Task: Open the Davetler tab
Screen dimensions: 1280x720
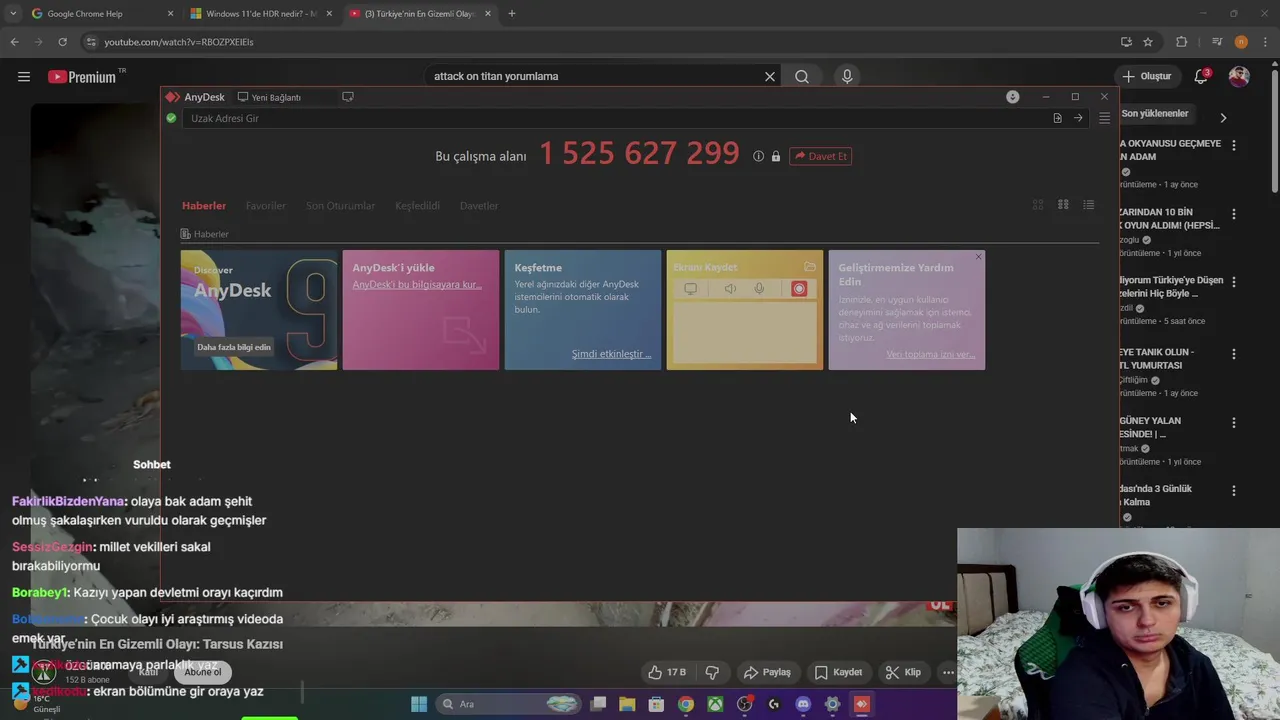Action: click(x=479, y=206)
